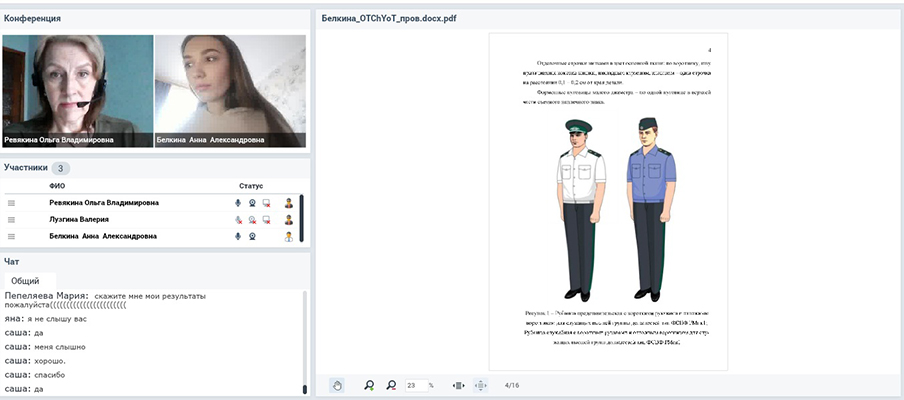Fit whole page in viewer

pyautogui.click(x=481, y=385)
